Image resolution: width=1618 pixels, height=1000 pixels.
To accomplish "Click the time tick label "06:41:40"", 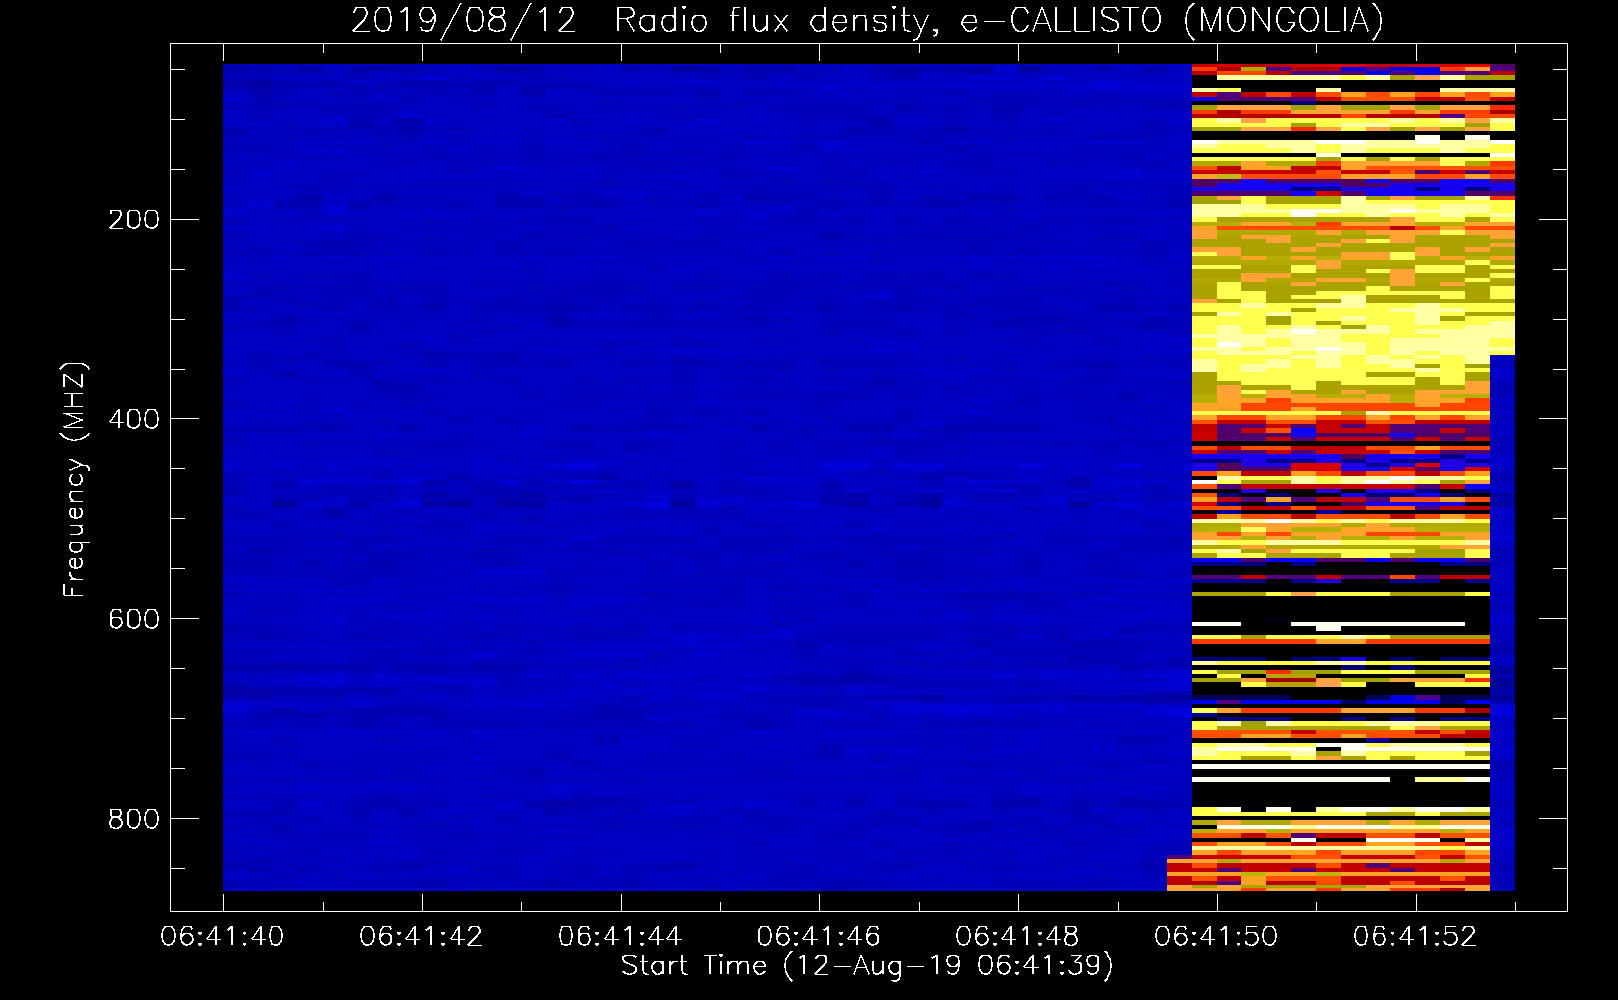I will tap(222, 937).
